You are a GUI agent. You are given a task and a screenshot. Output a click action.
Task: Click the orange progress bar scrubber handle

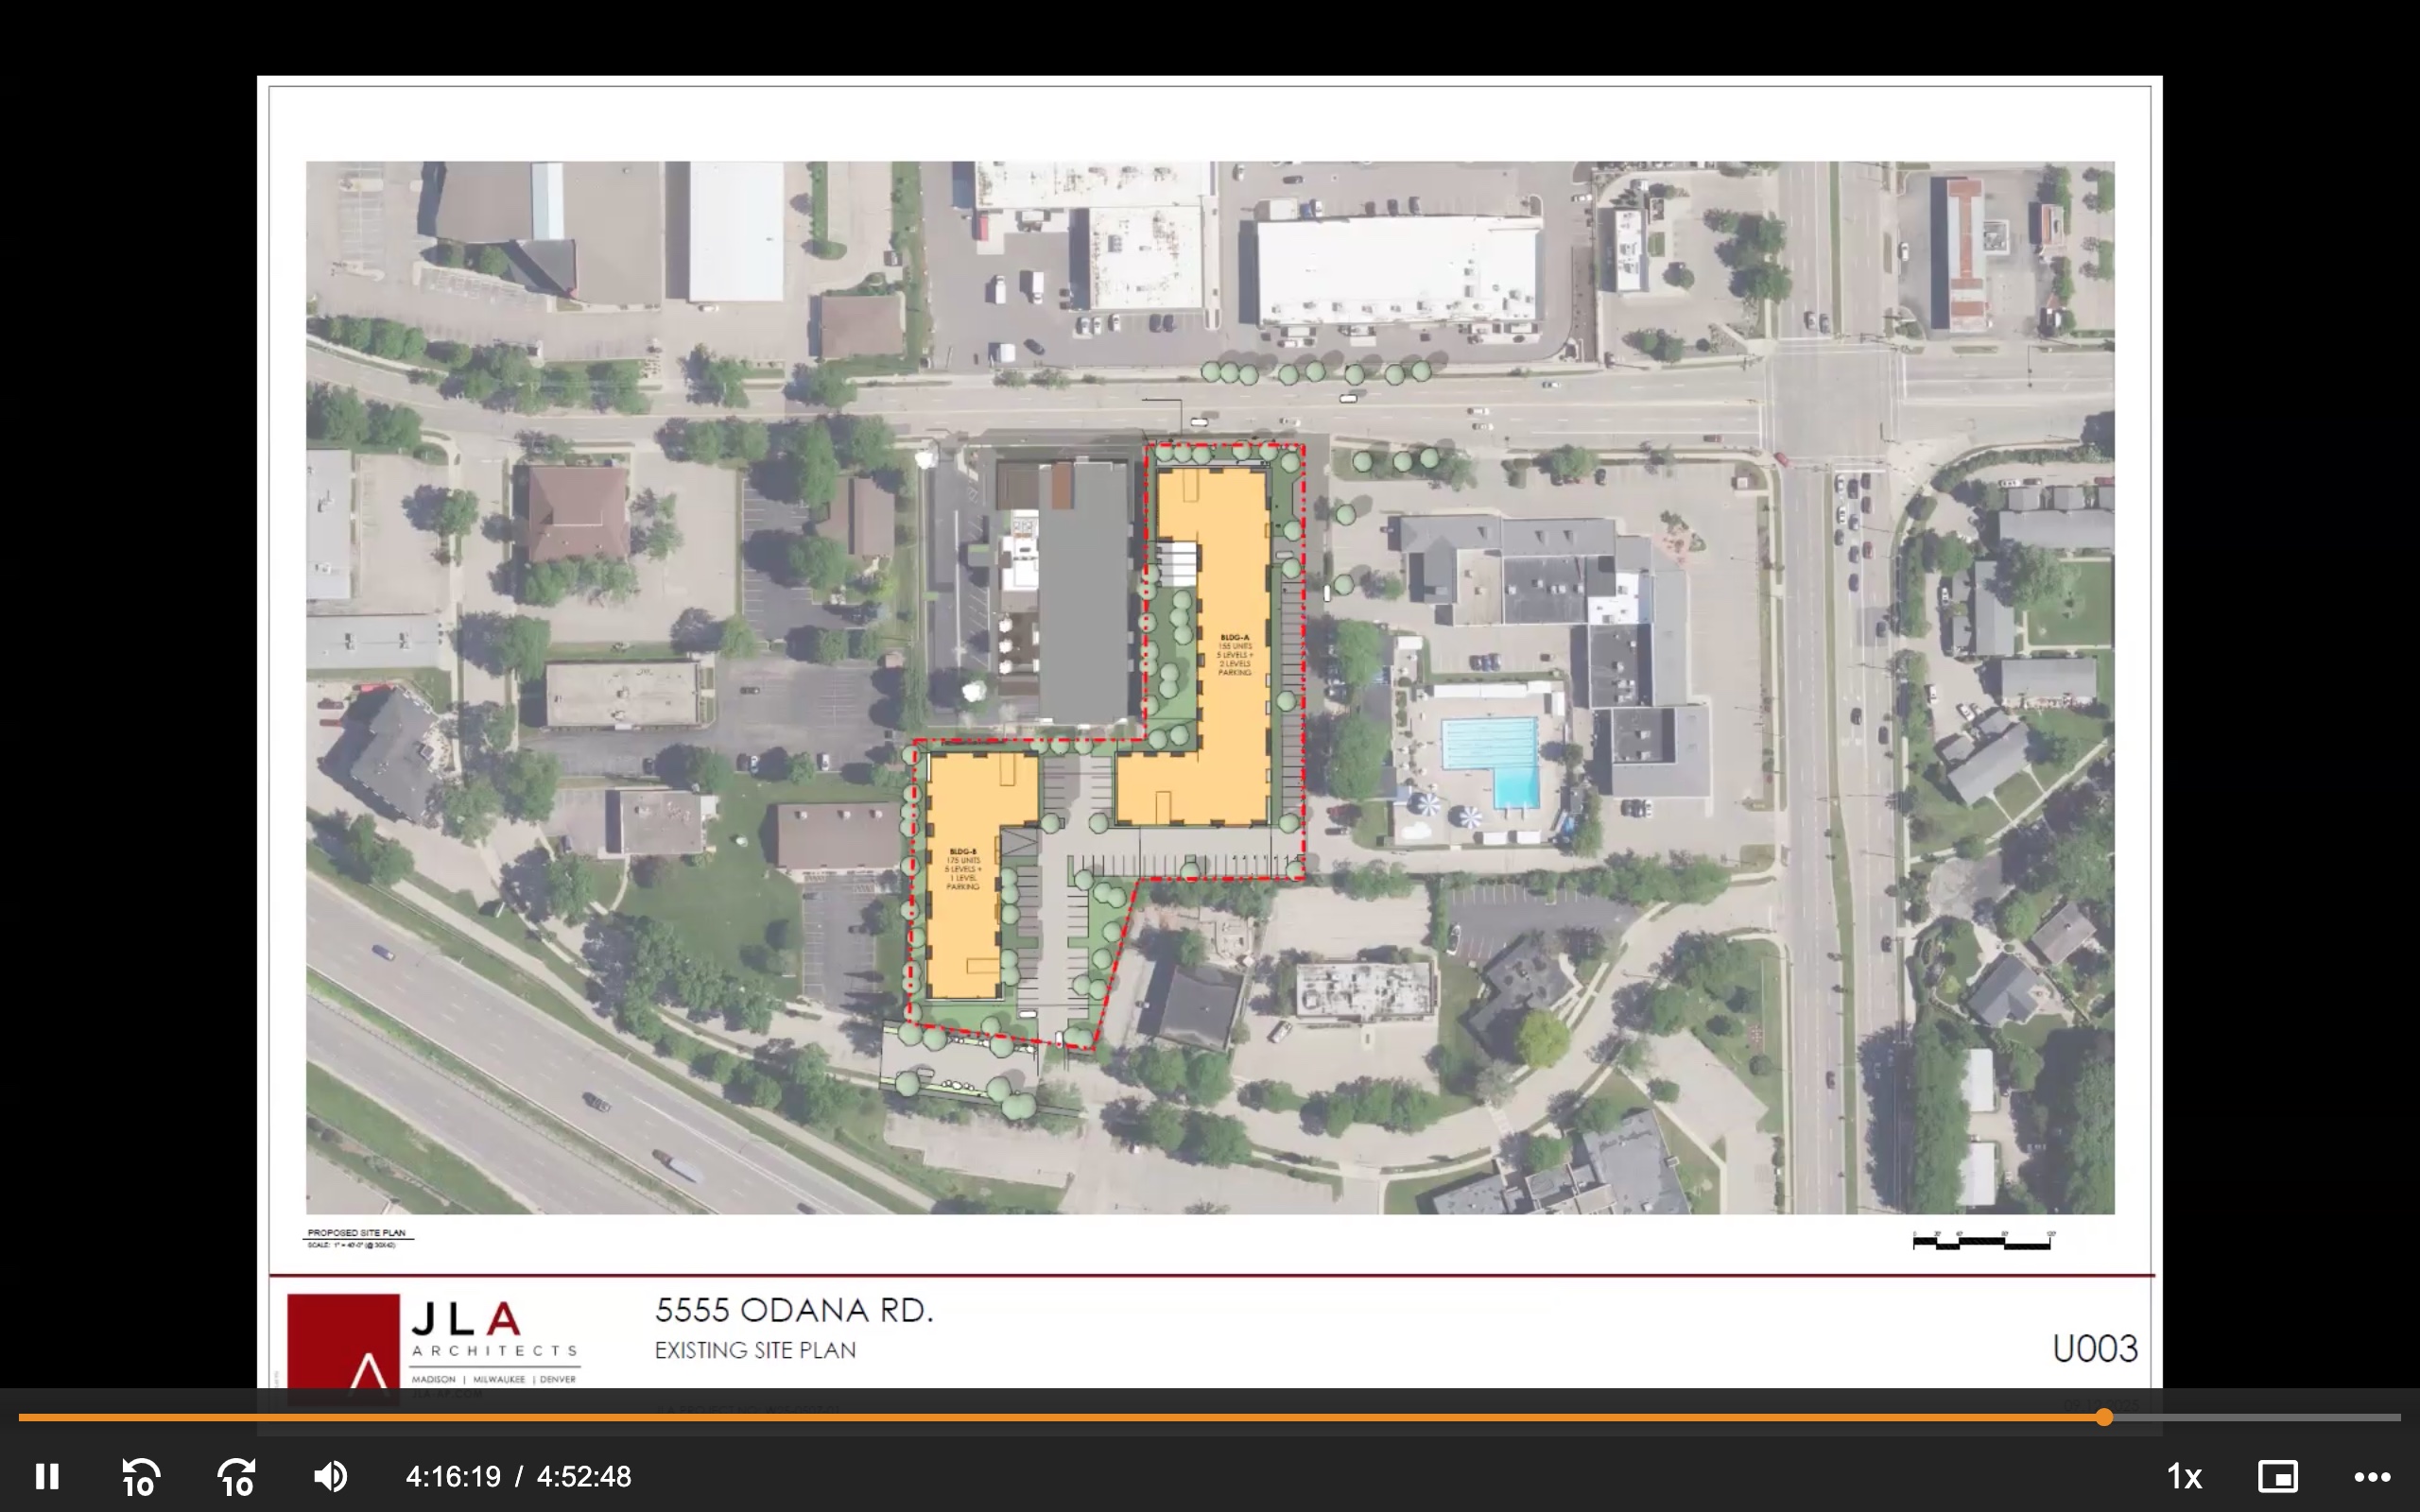tap(2104, 1417)
